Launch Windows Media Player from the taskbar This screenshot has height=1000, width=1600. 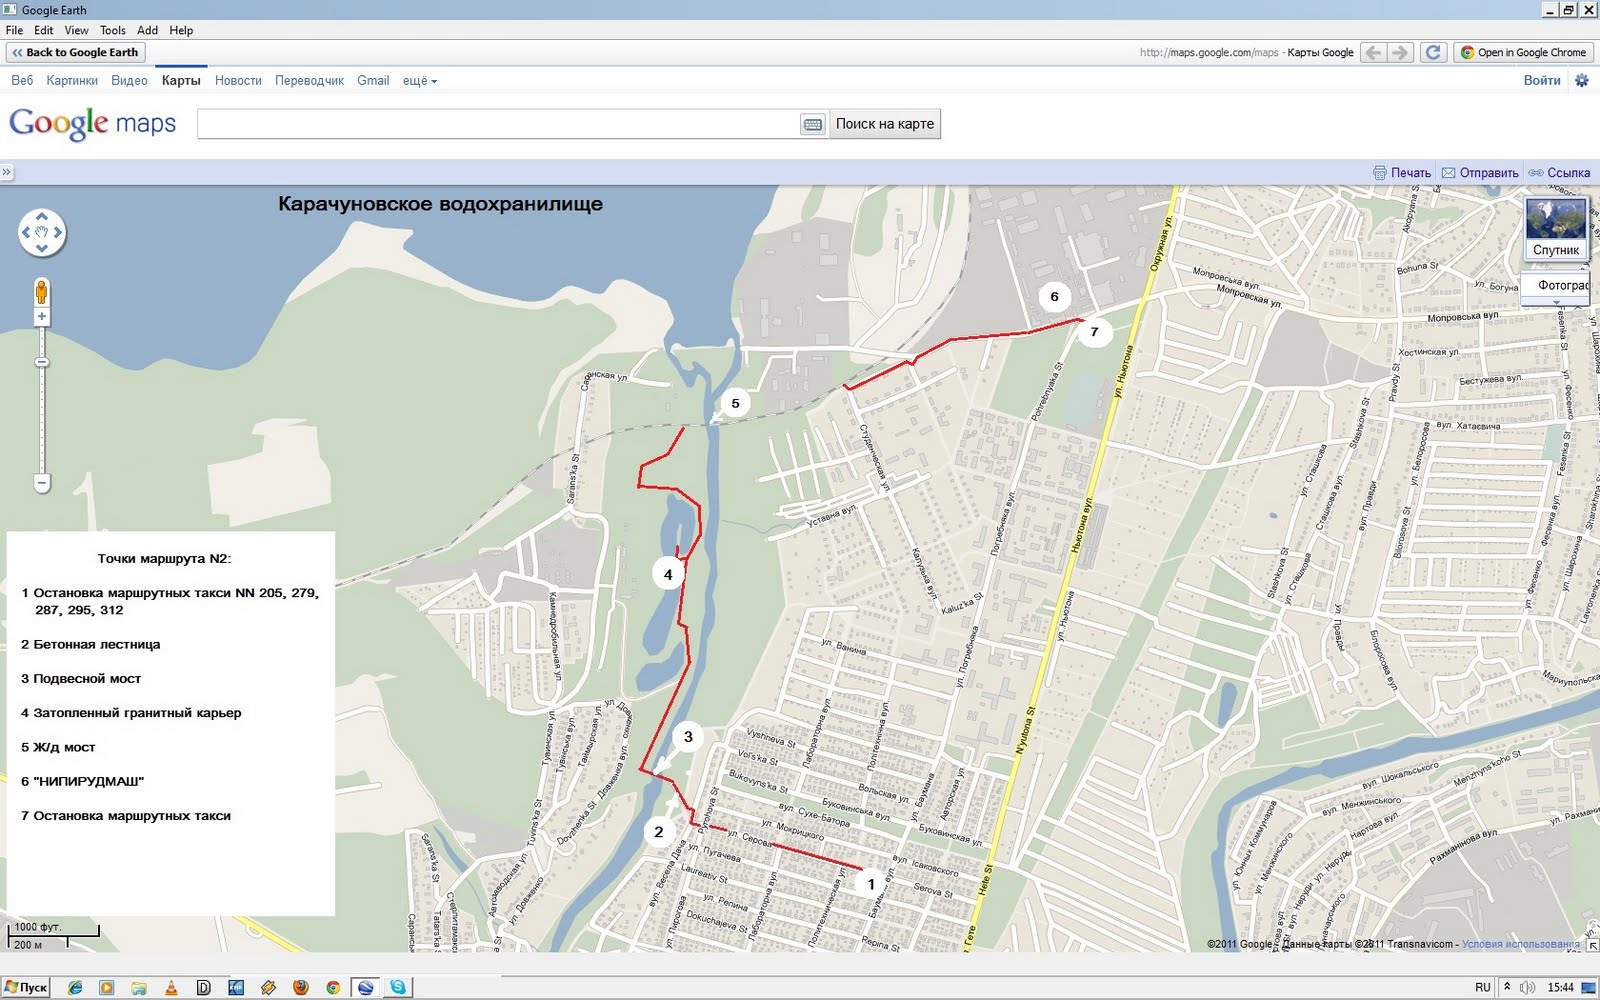(x=107, y=987)
